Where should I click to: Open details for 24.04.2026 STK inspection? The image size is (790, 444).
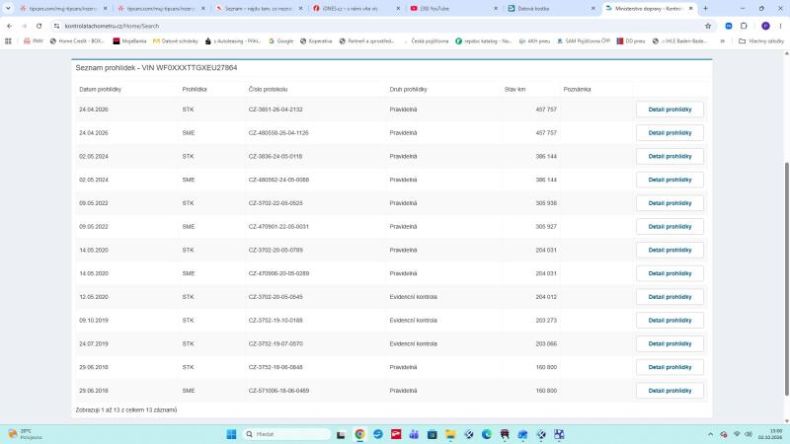click(x=670, y=109)
